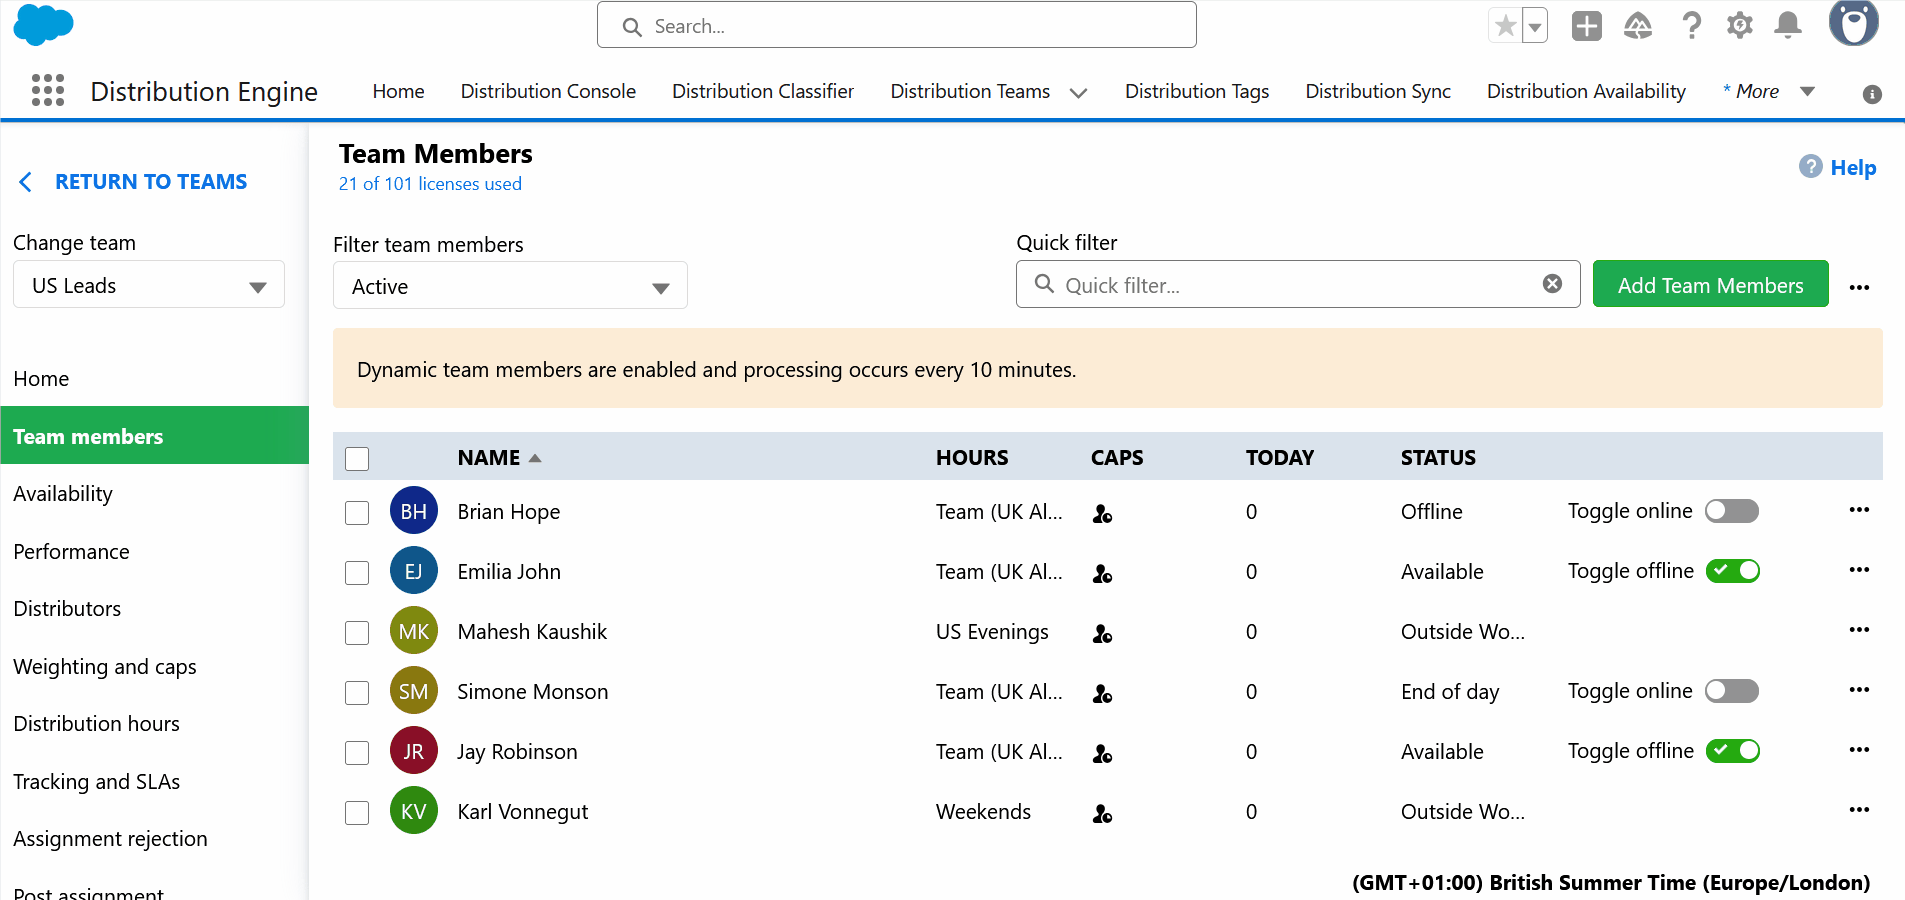
Task: Click the favorites star icon
Action: click(x=1505, y=26)
